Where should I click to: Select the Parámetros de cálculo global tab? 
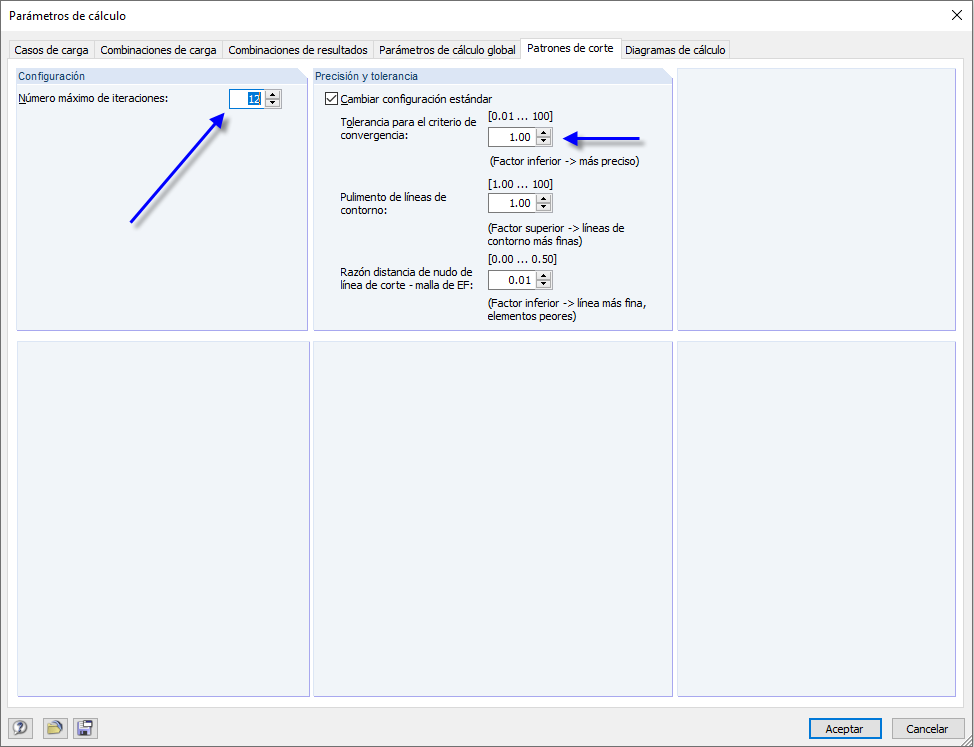pyautogui.click(x=447, y=50)
